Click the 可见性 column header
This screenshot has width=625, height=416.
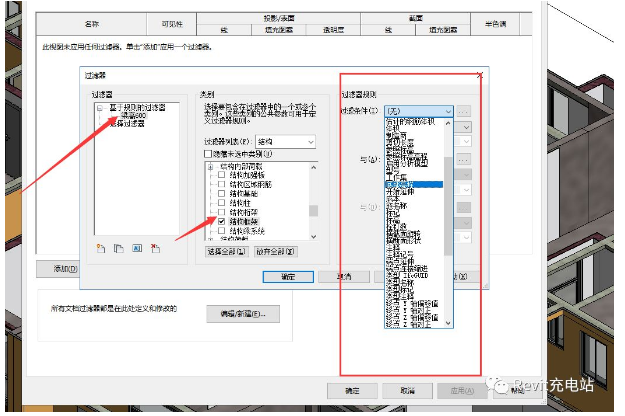(x=172, y=24)
